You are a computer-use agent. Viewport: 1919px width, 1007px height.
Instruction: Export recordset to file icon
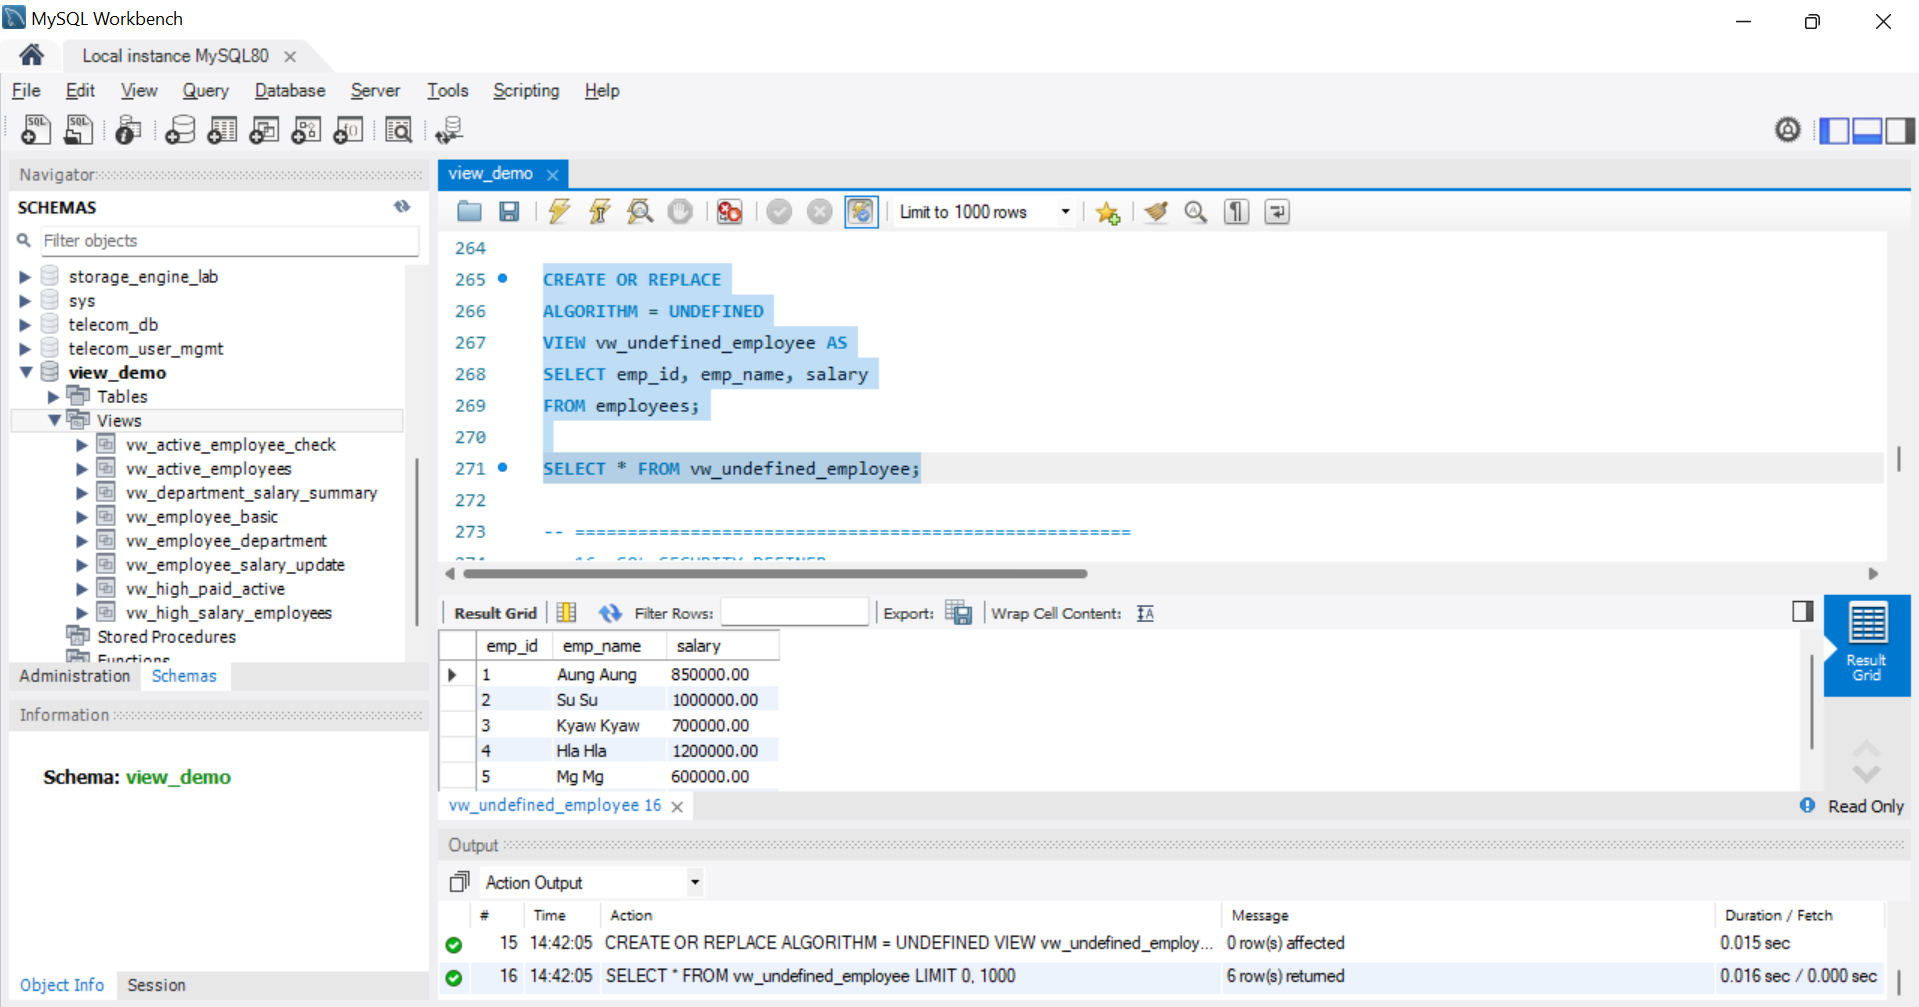(958, 613)
